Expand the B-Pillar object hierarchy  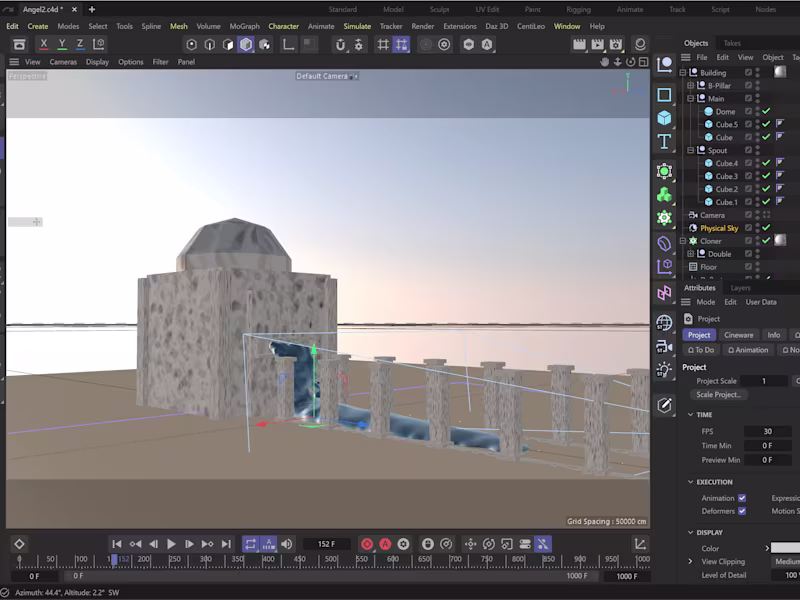click(691, 86)
